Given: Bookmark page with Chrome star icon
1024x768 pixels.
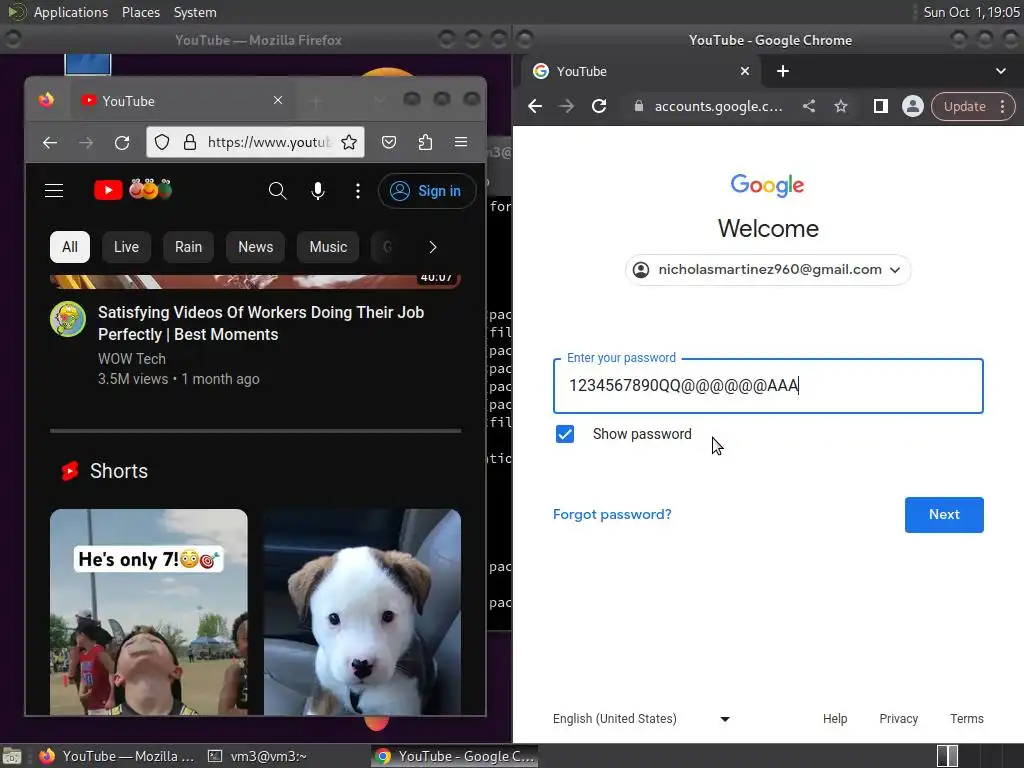Looking at the screenshot, I should click(x=841, y=106).
